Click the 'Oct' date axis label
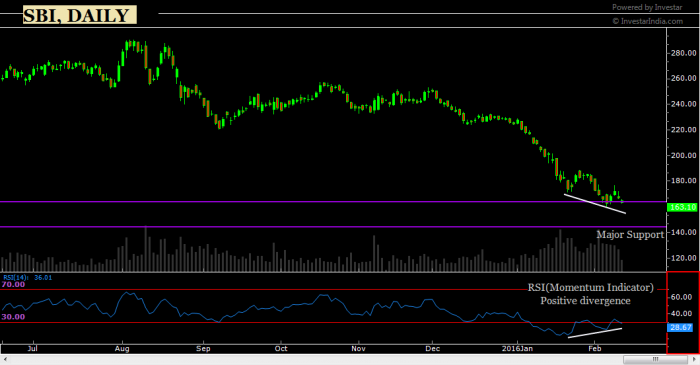Image resolution: width=700 pixels, height=365 pixels. tap(281, 348)
